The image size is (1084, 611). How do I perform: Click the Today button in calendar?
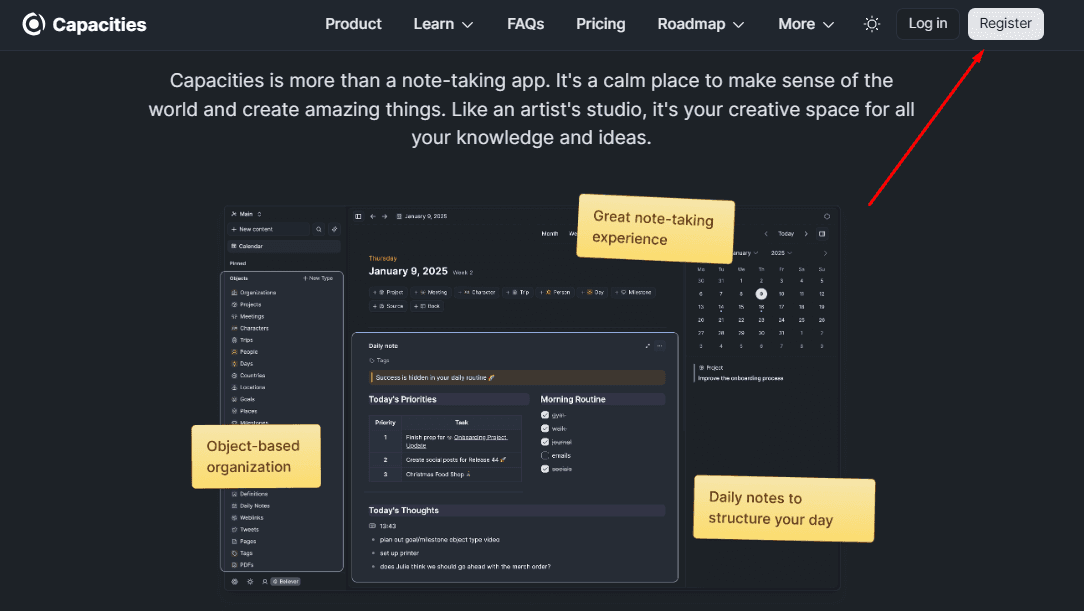point(786,234)
